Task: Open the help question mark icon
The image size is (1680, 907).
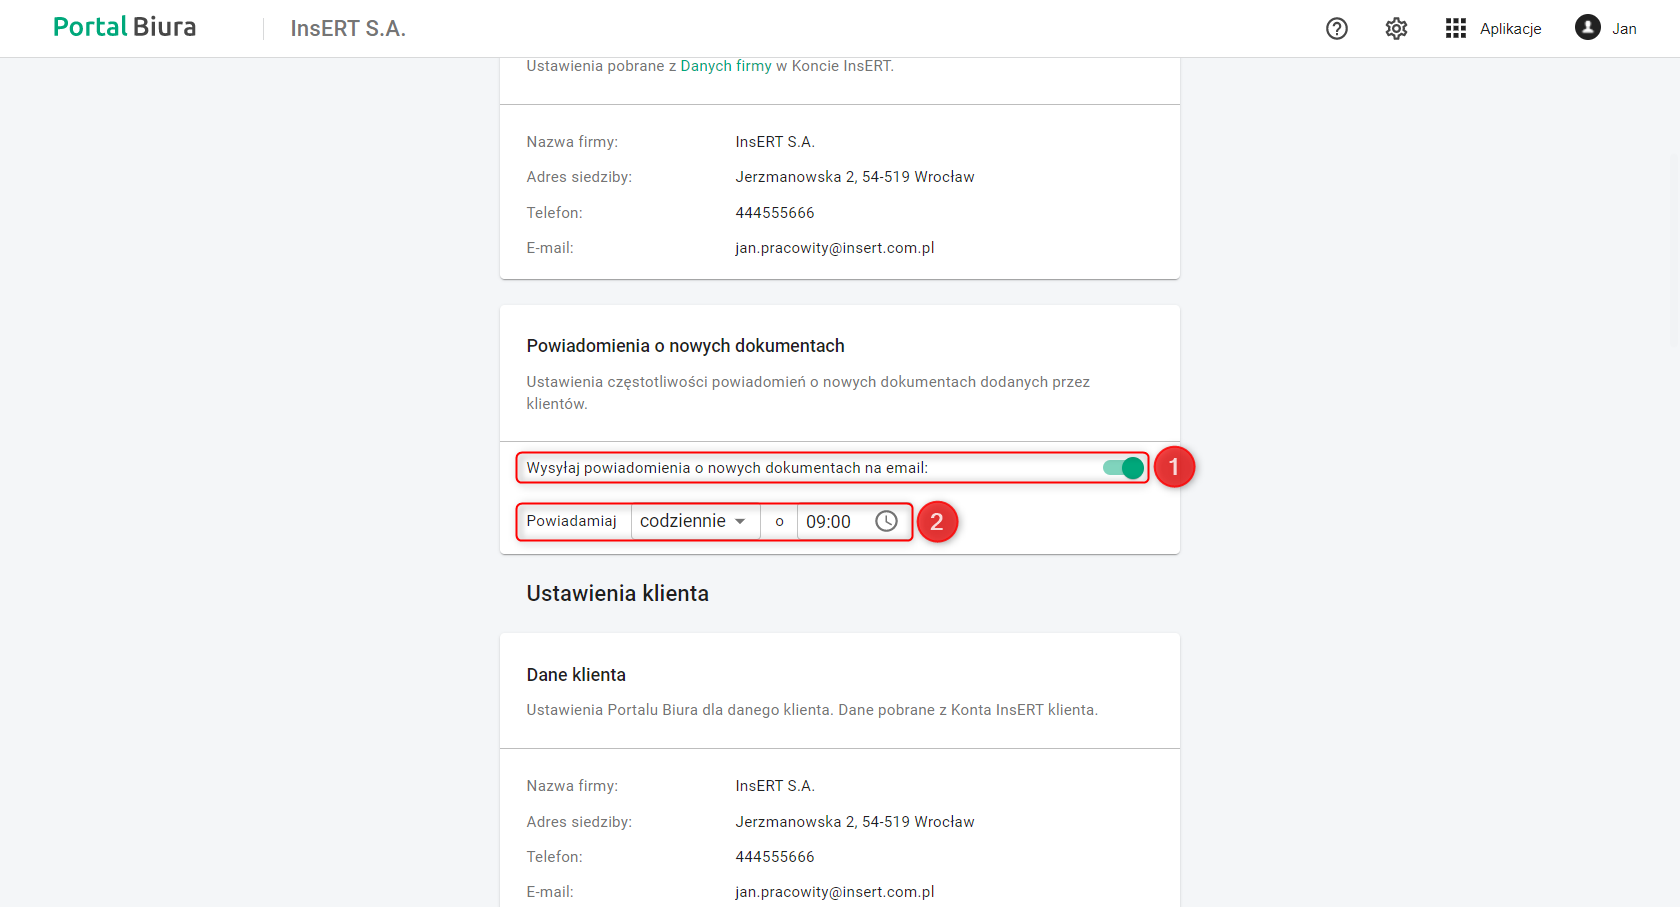Action: (x=1337, y=29)
